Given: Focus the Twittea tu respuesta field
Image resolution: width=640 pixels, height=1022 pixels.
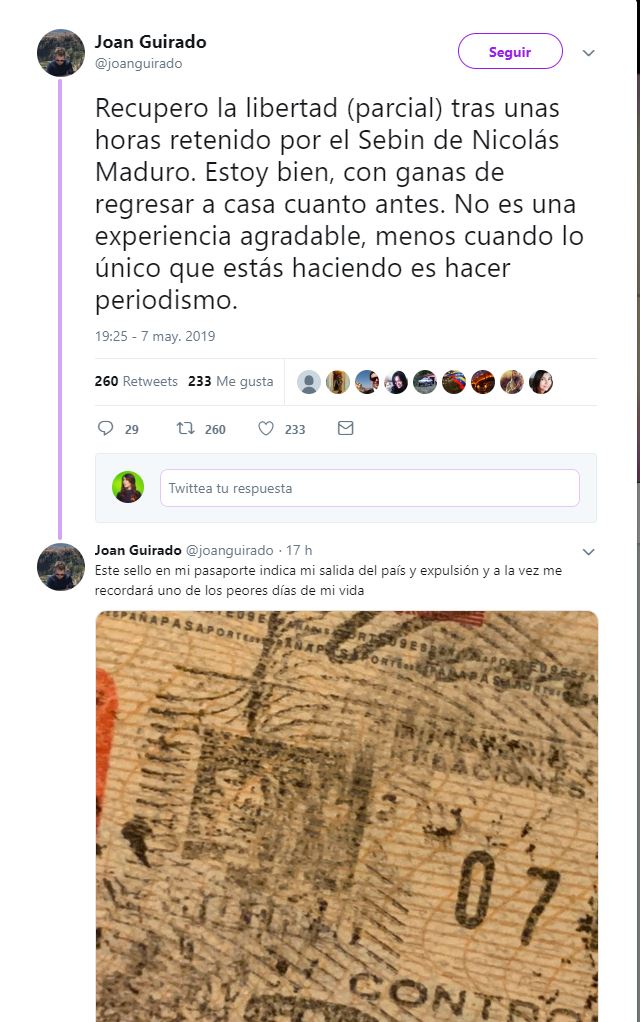Looking at the screenshot, I should coord(370,488).
